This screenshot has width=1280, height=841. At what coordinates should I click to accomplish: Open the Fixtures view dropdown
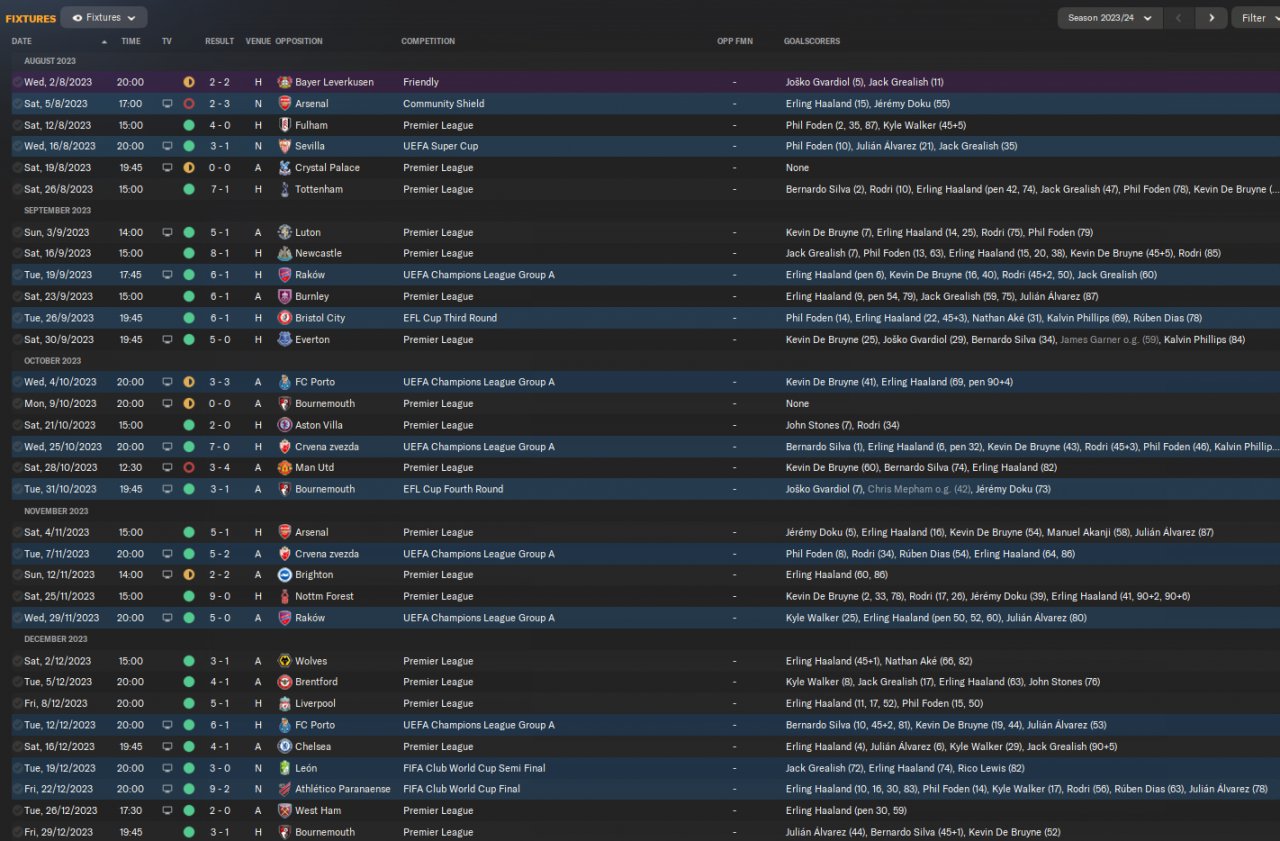pyautogui.click(x=104, y=18)
